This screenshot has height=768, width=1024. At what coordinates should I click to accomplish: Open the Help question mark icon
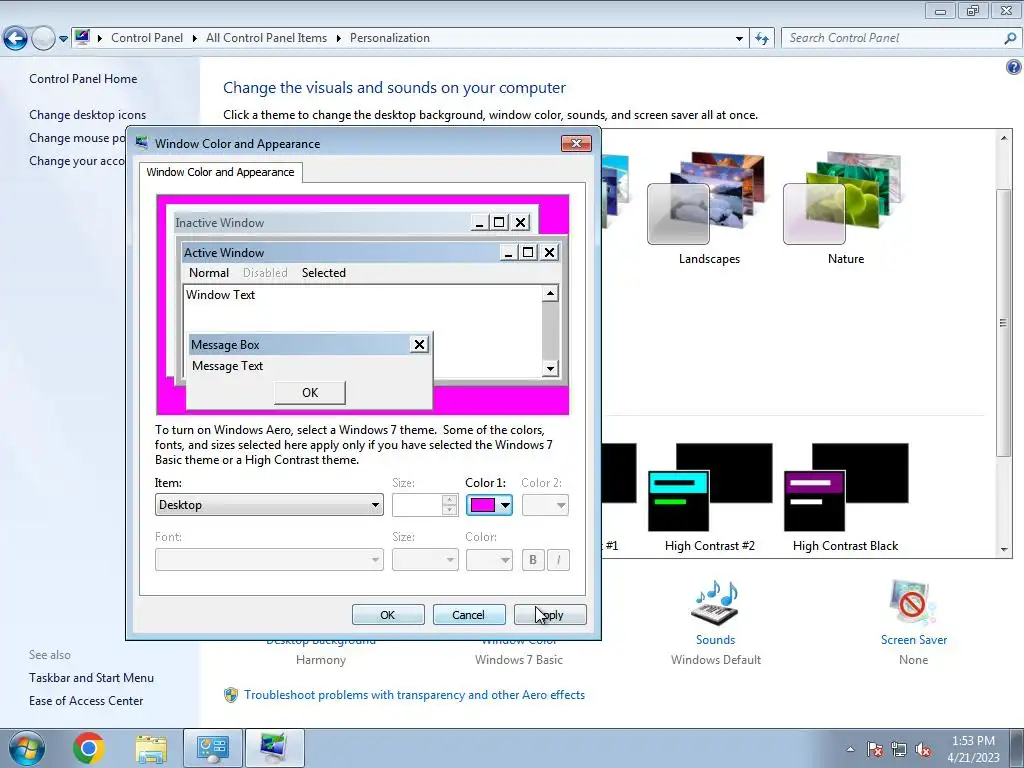(x=1014, y=67)
